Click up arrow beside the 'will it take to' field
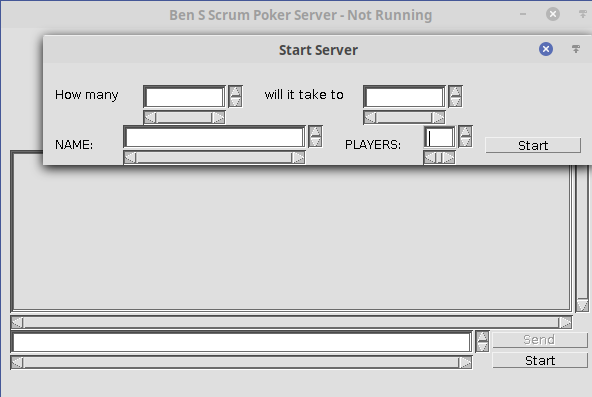Image resolution: width=592 pixels, height=397 pixels. point(455,91)
